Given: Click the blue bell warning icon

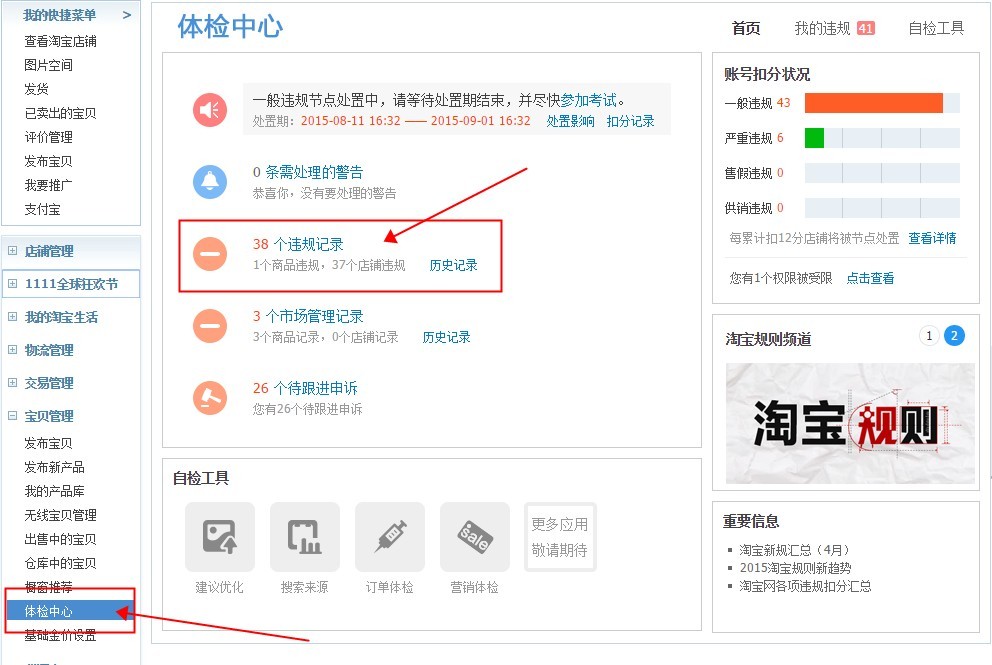Looking at the screenshot, I should tap(210, 182).
